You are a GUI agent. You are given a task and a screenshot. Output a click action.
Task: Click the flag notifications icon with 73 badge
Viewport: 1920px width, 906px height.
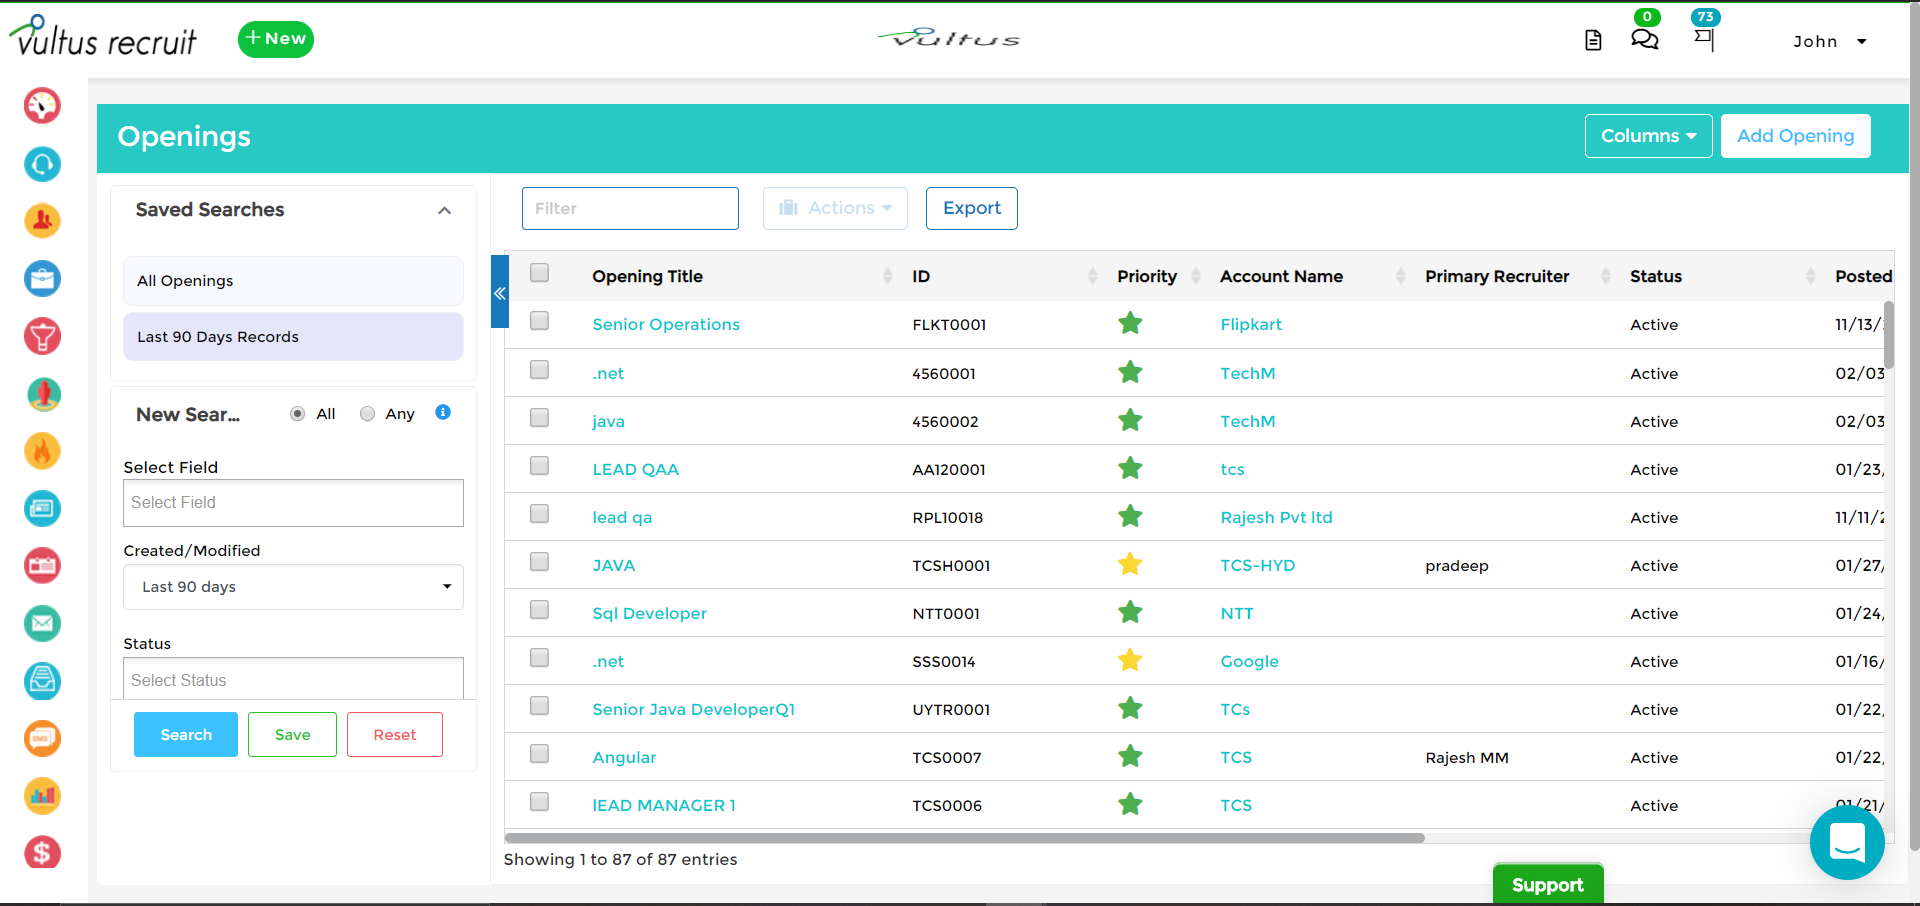[1704, 39]
